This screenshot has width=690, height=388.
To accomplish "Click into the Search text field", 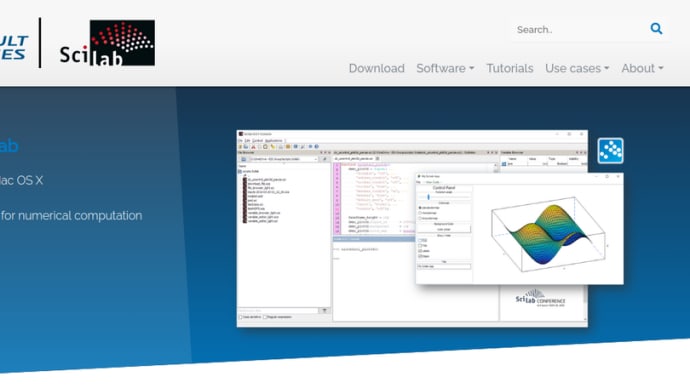I will (579, 29).
